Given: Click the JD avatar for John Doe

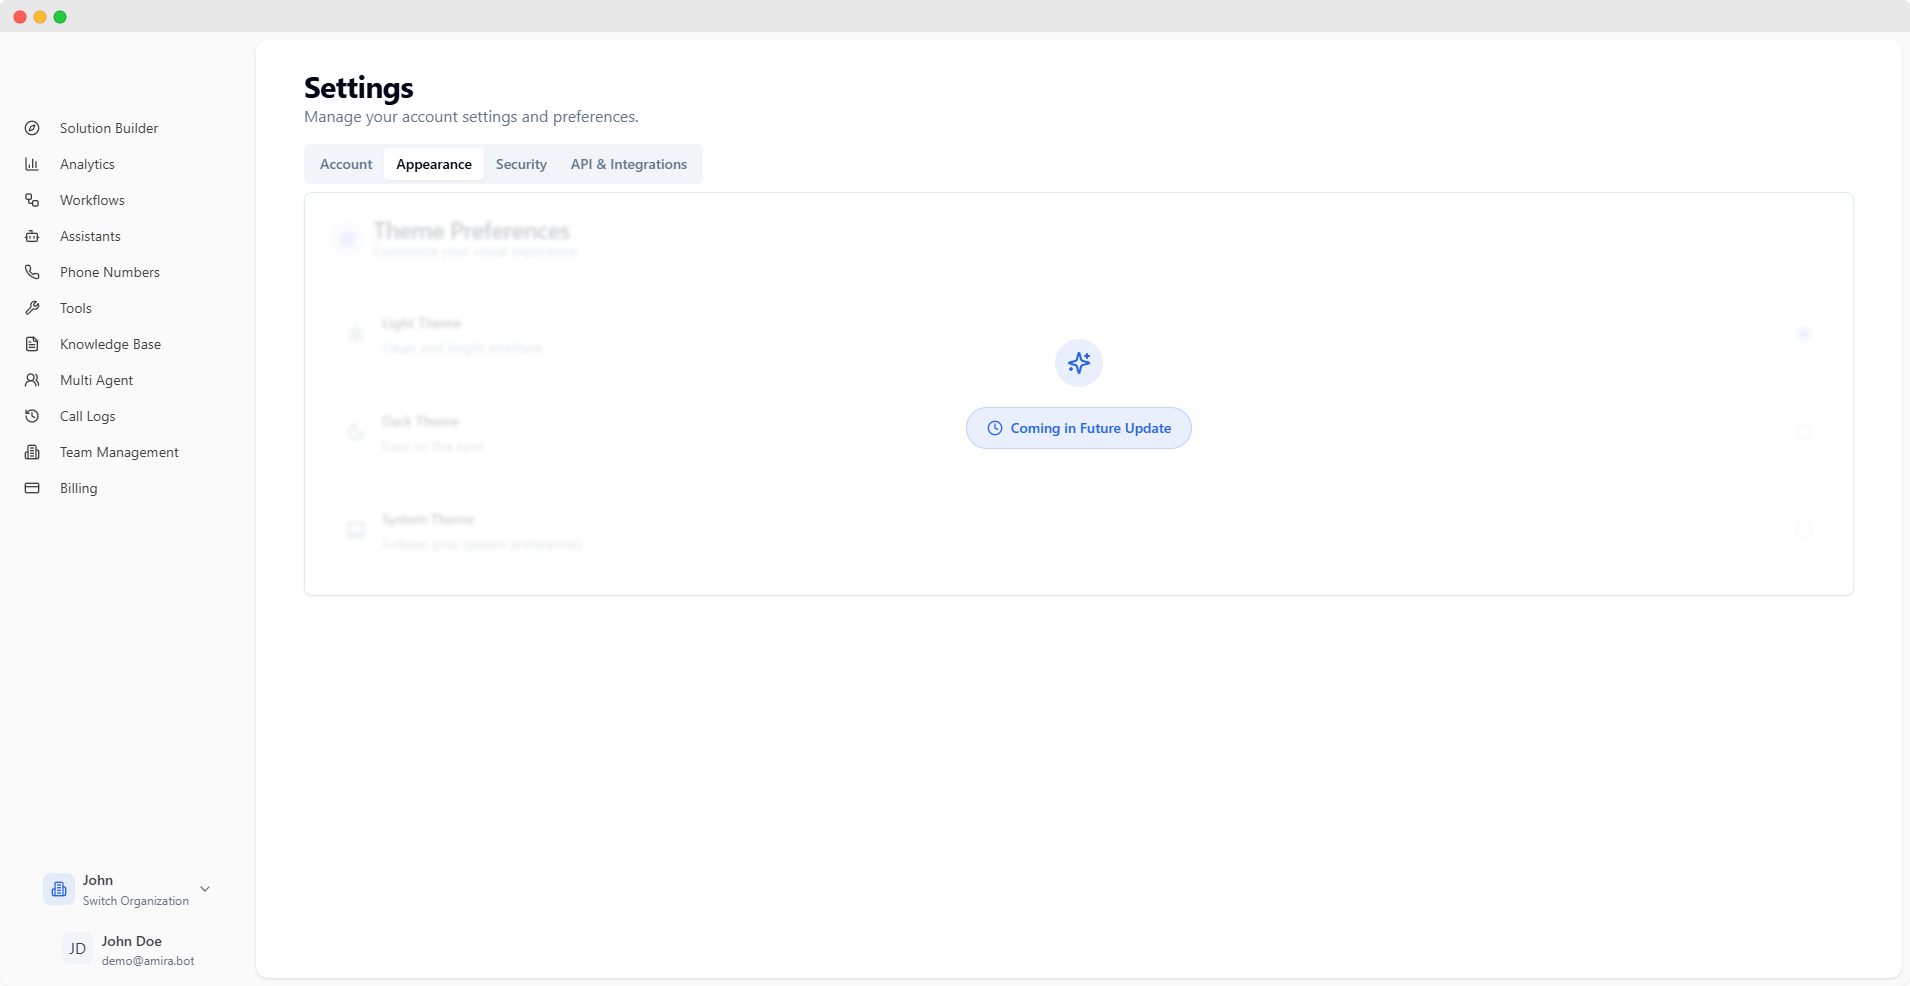Looking at the screenshot, I should point(77,950).
